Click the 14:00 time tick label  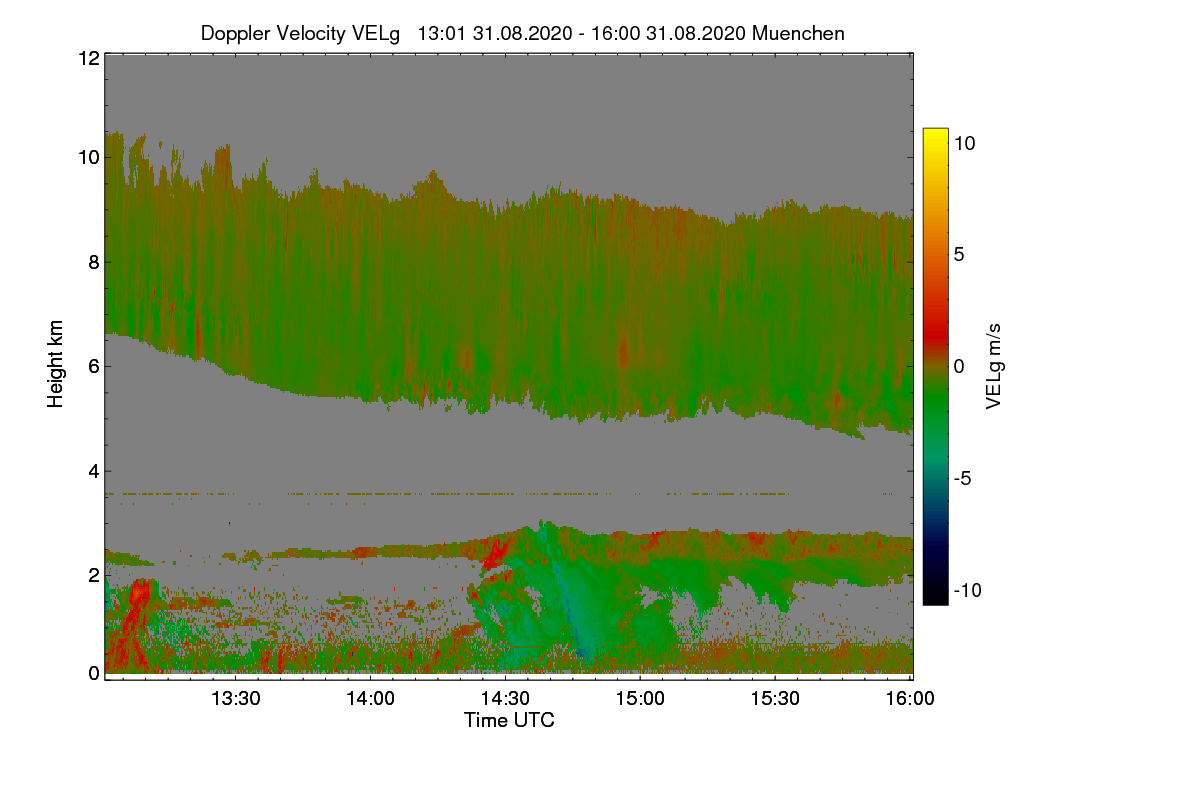click(371, 698)
